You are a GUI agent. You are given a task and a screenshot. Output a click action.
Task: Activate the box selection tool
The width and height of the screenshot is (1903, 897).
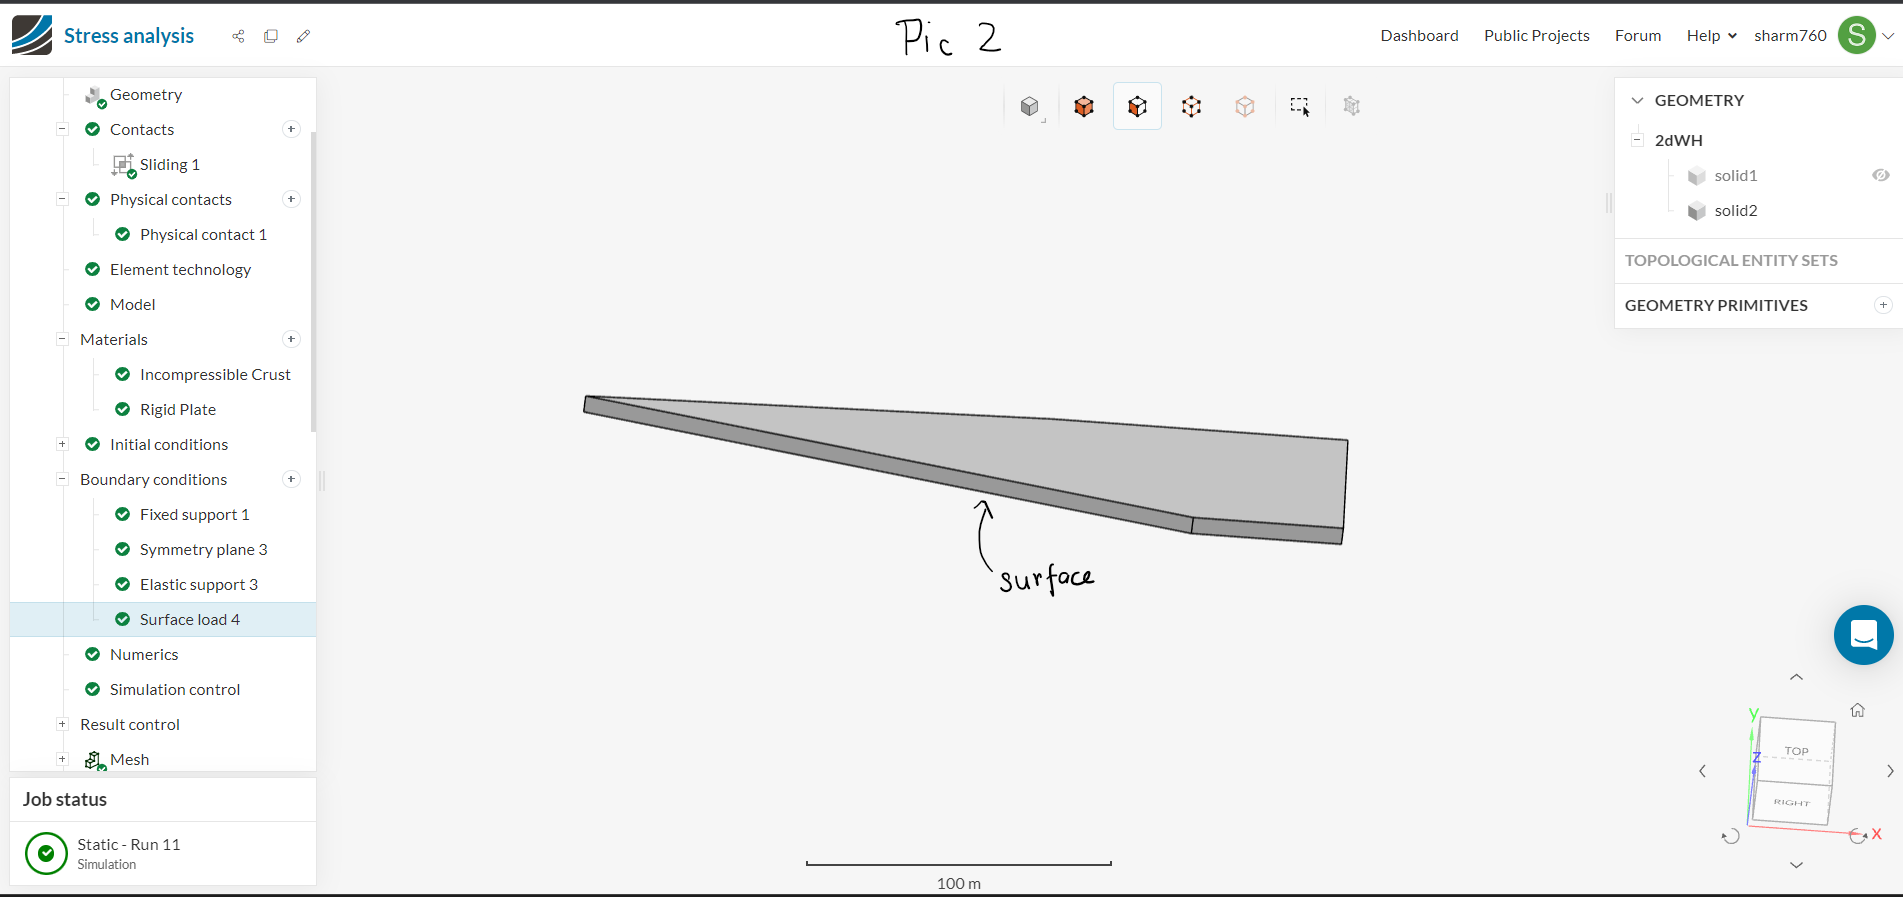[x=1300, y=106]
